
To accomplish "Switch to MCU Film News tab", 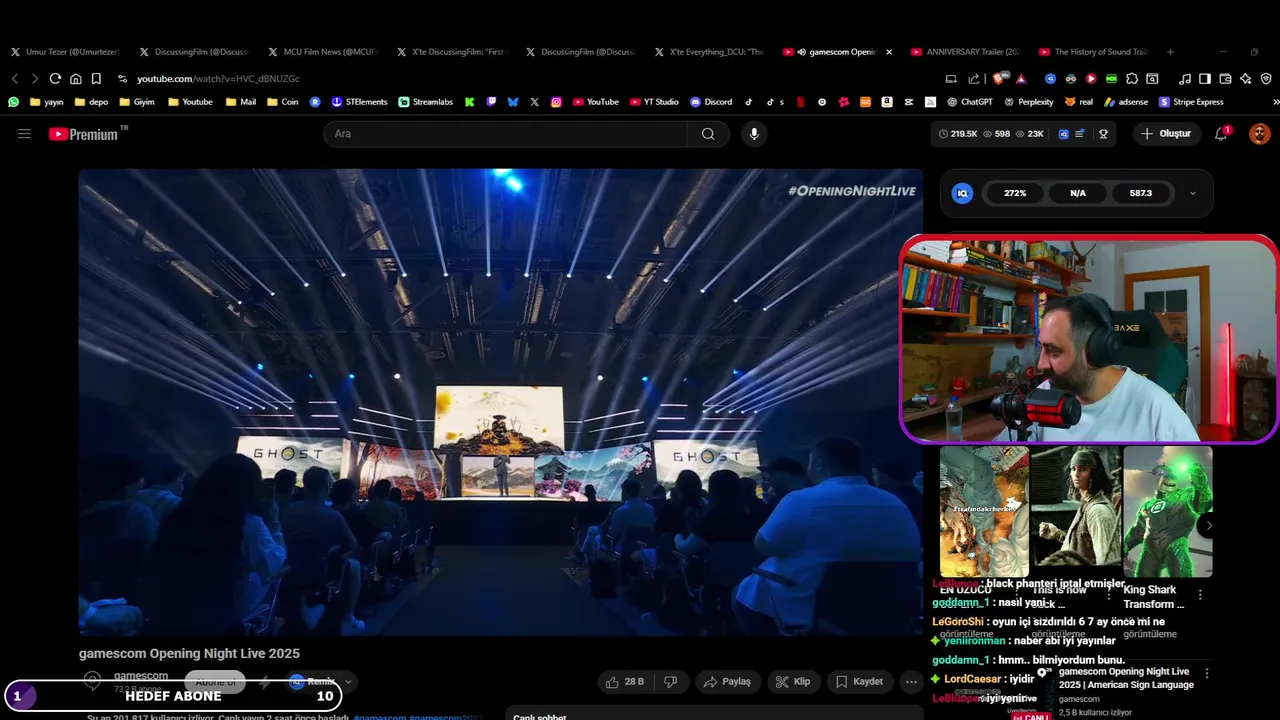I will click(322, 52).
